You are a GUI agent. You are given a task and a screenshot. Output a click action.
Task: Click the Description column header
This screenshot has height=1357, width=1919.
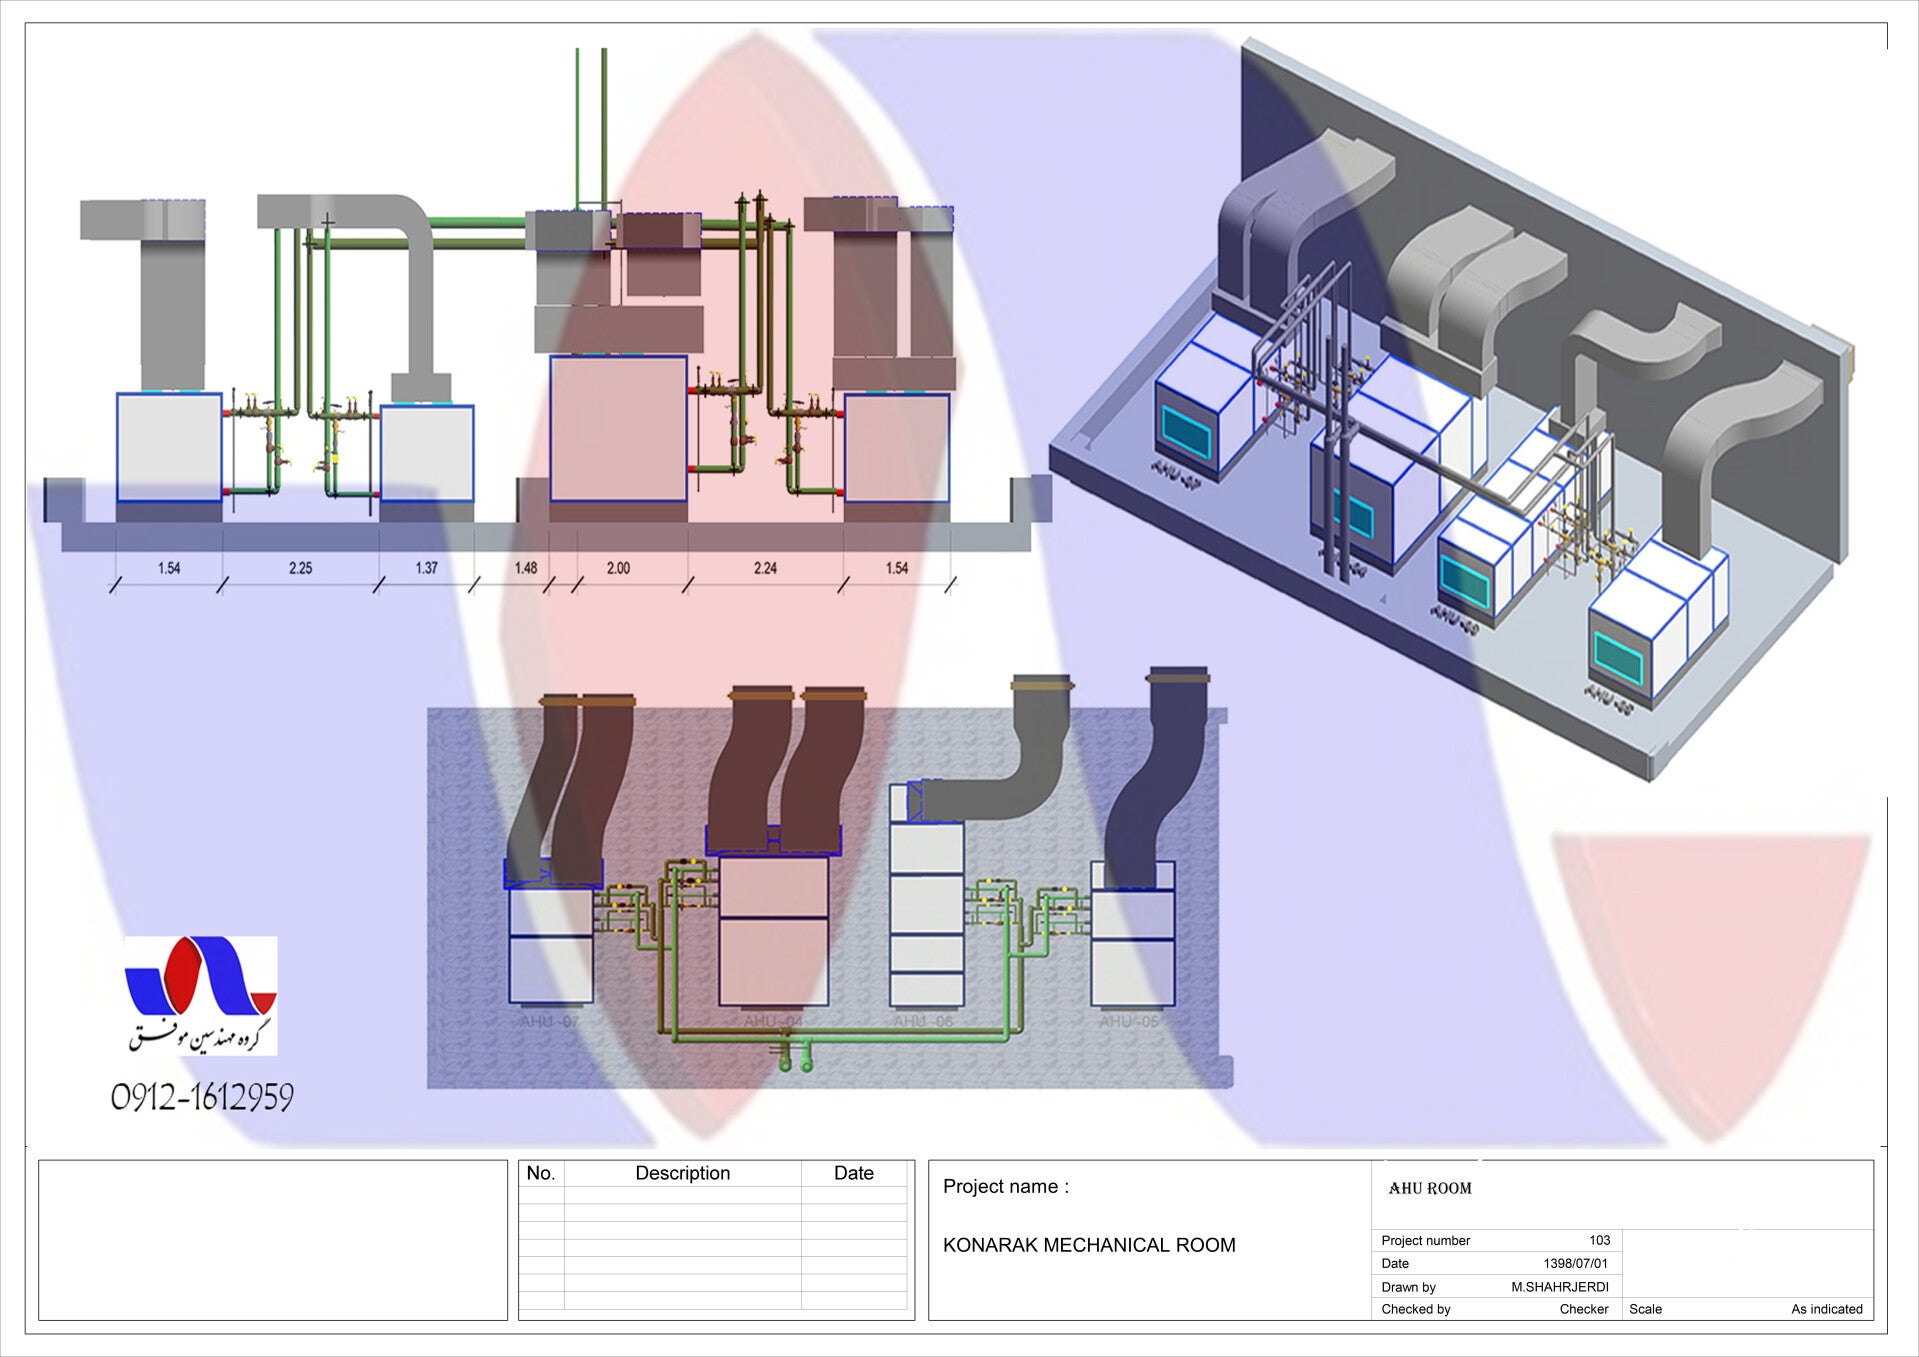(x=683, y=1173)
